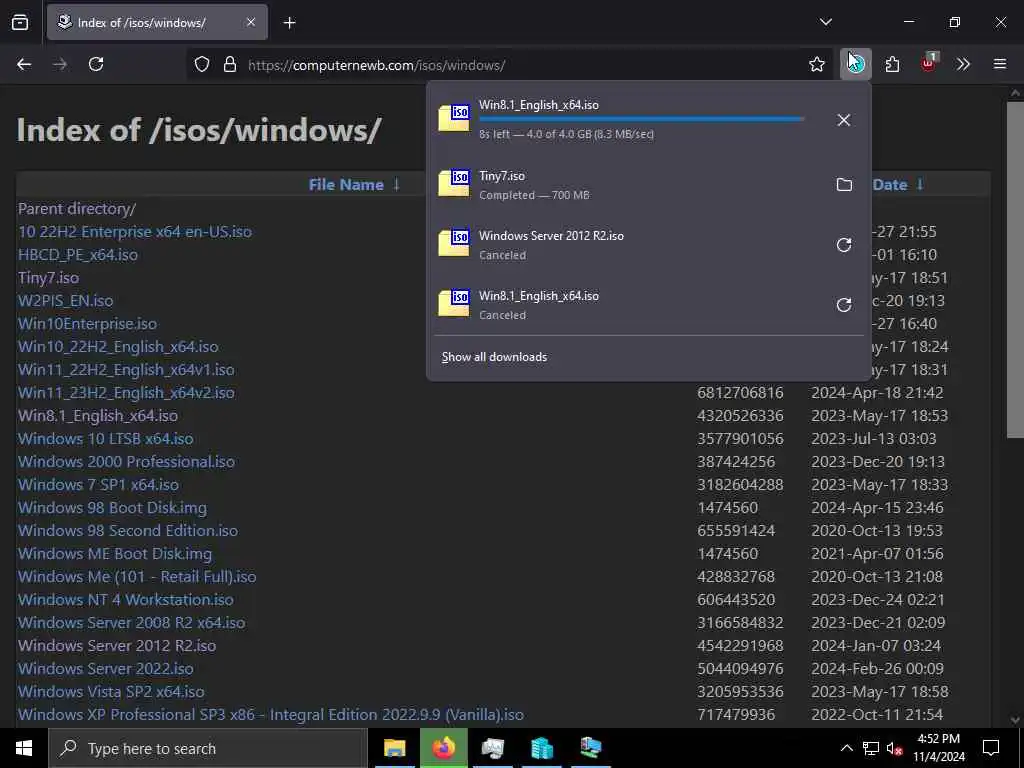Click the taskbar search box

(x=208, y=748)
